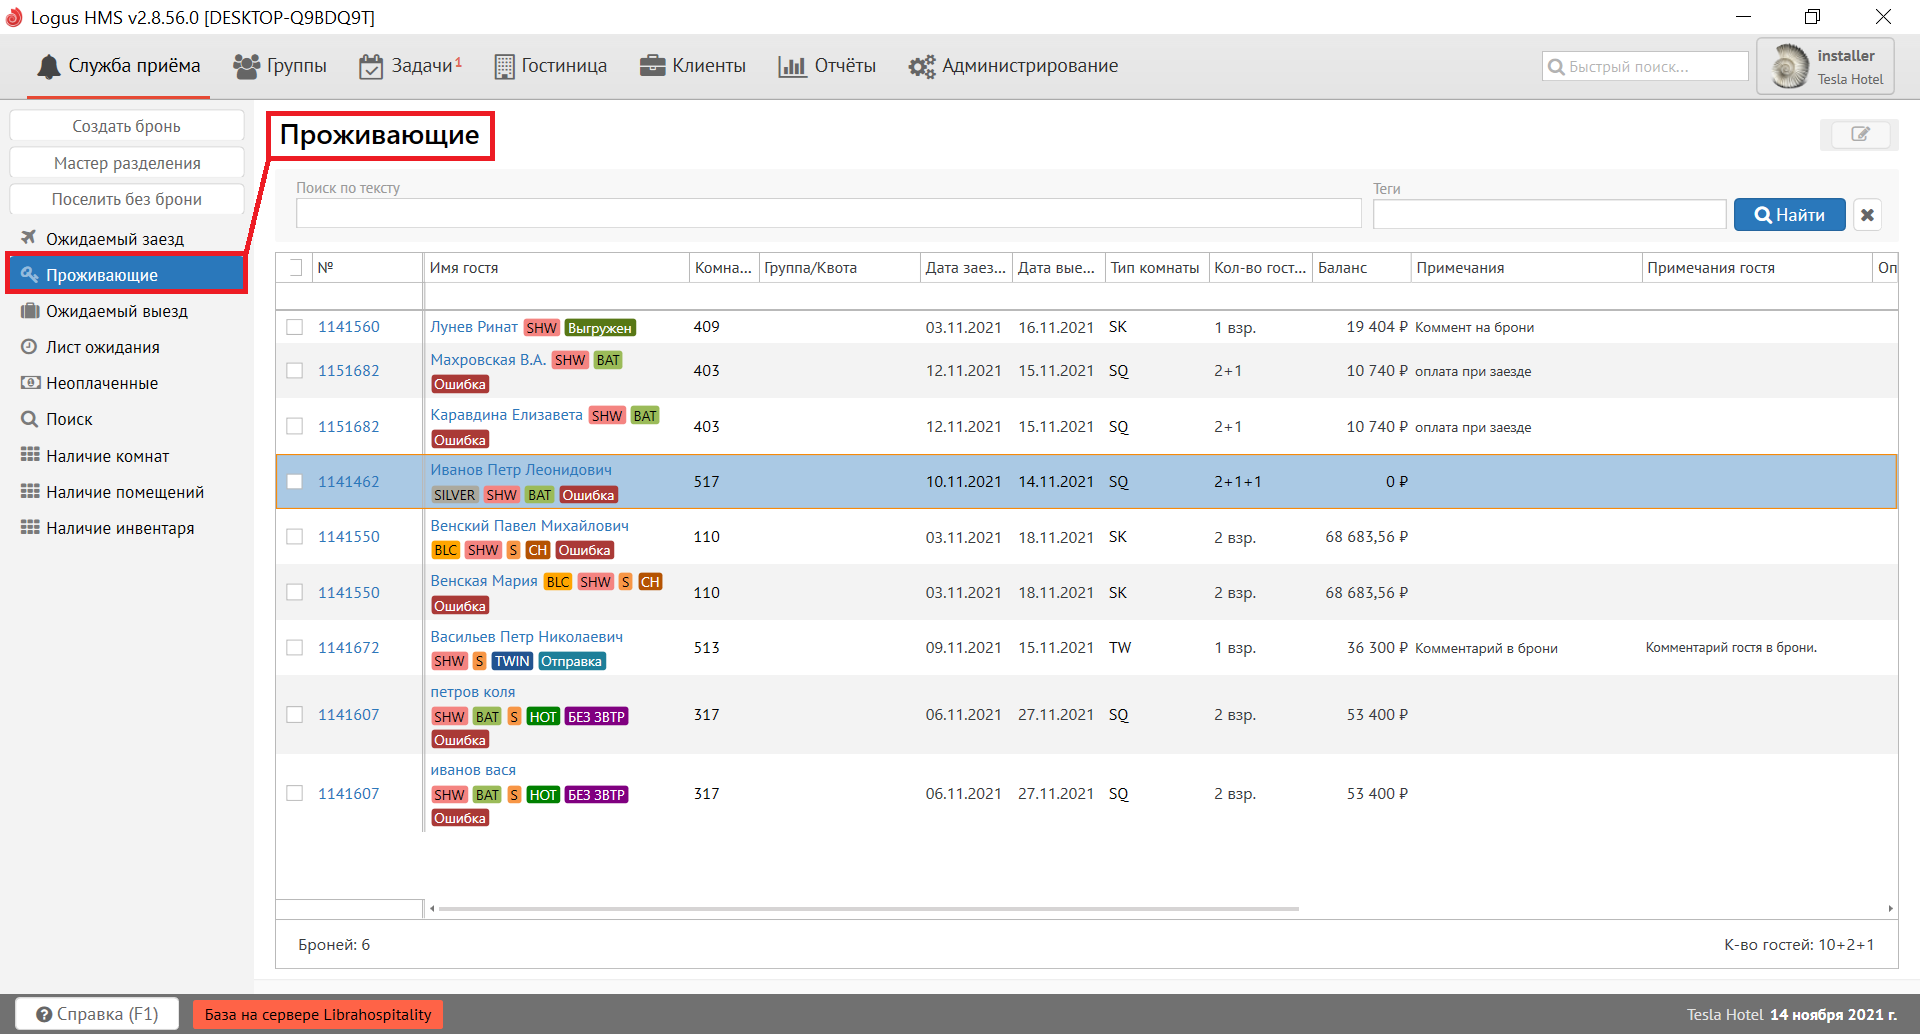Viewport: 1920px width, 1034px height.
Task: Click the Гостиница building icon
Action: (x=505, y=67)
